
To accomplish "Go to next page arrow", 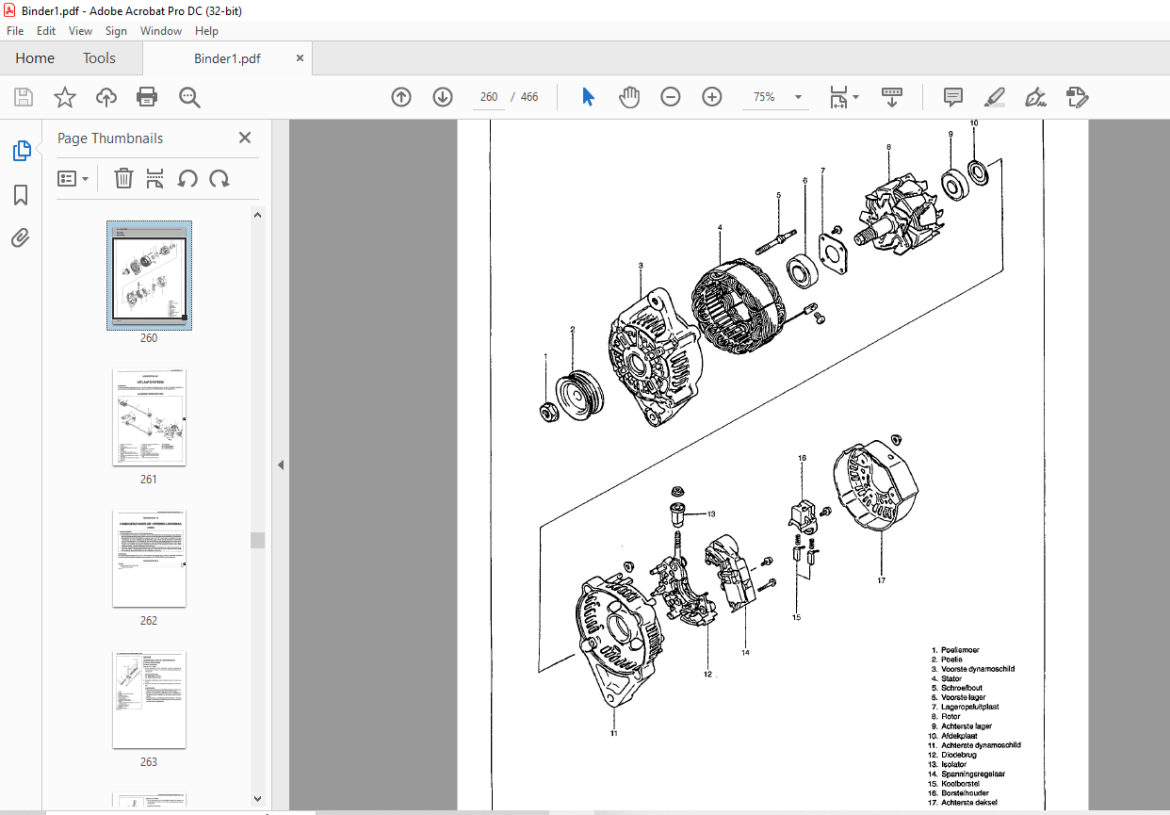I will tap(443, 97).
